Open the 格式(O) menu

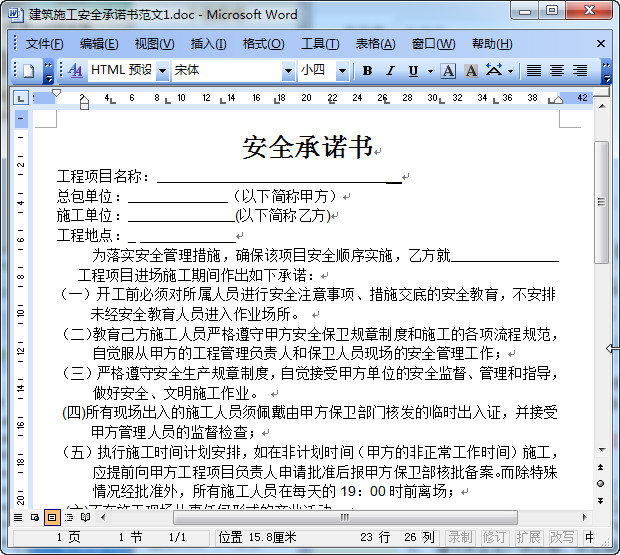point(263,43)
